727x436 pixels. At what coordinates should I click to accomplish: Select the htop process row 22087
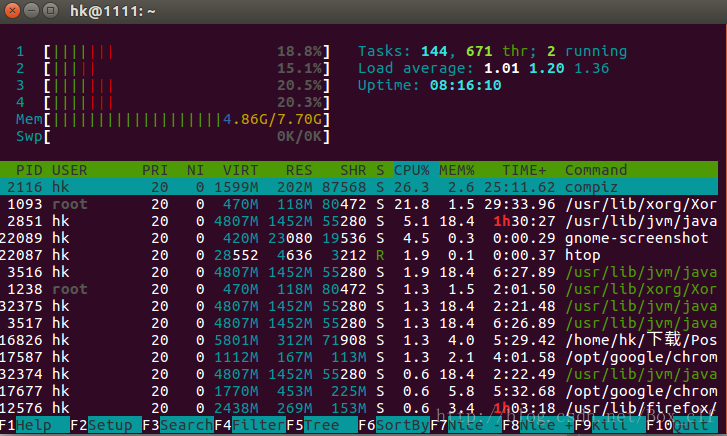(x=359, y=255)
